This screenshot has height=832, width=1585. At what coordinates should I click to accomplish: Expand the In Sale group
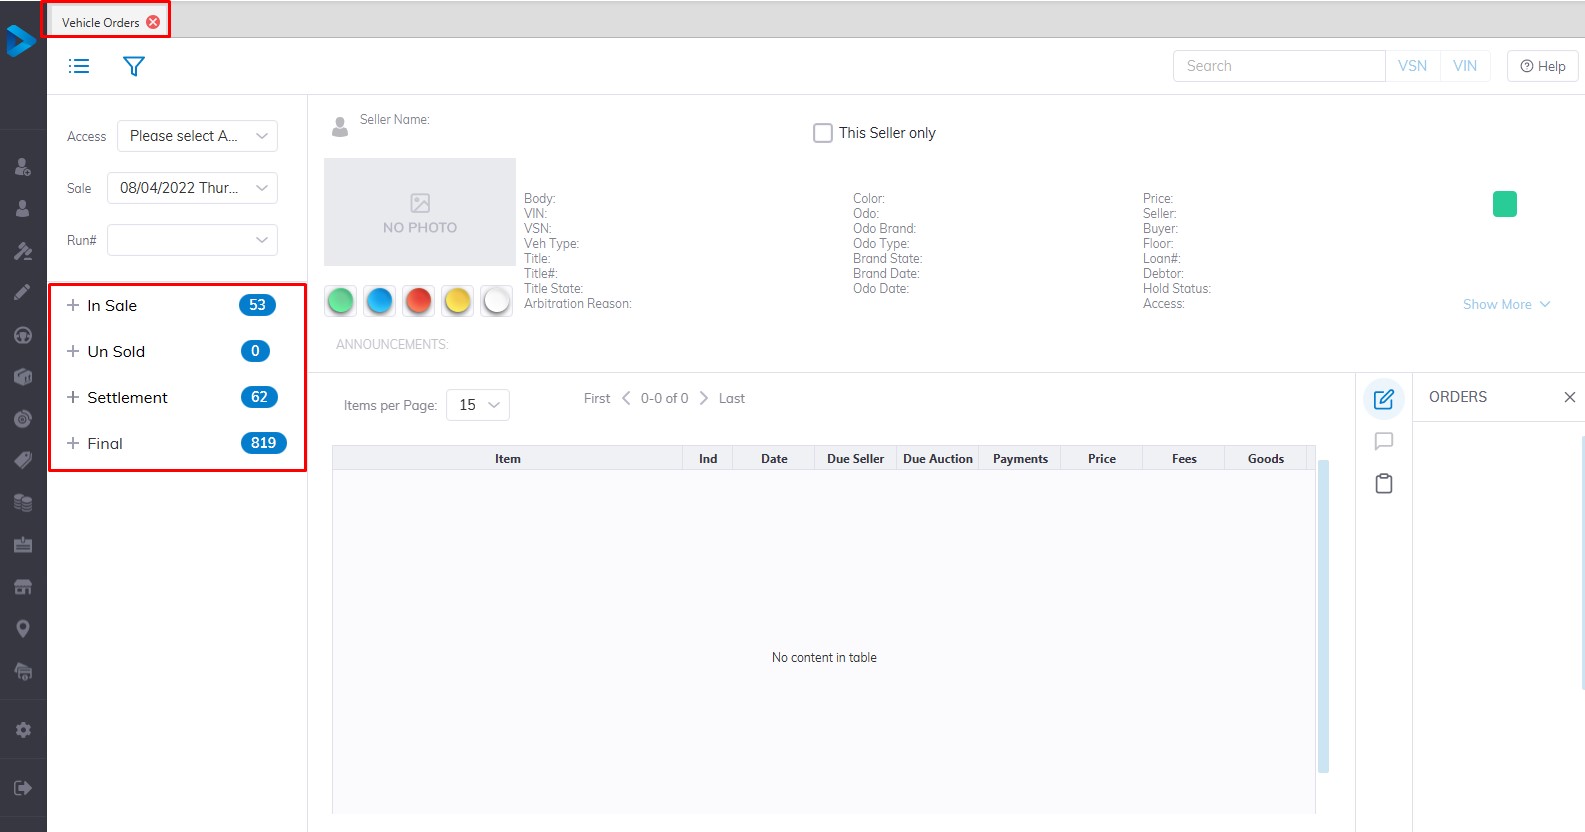tap(73, 305)
